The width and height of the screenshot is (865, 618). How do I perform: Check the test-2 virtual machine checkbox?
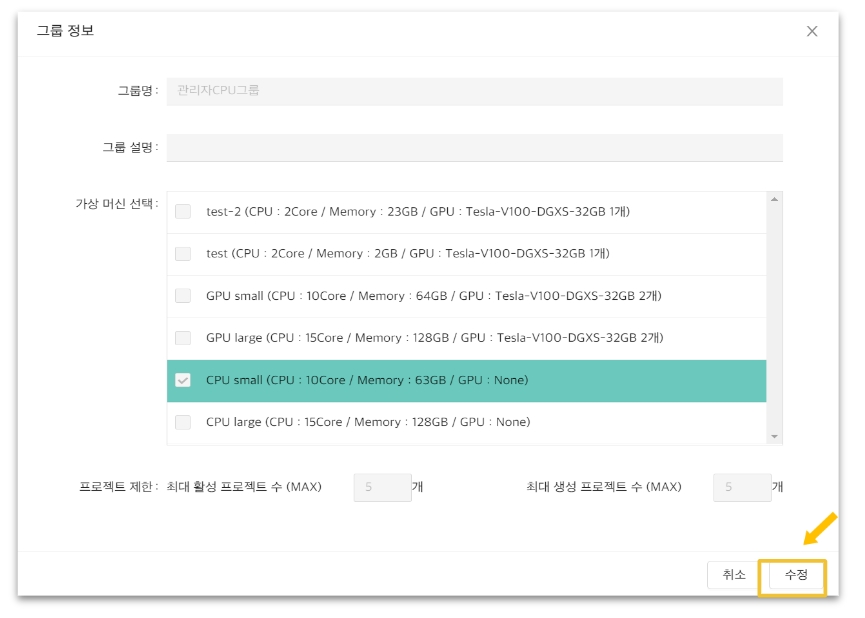[x=183, y=212]
